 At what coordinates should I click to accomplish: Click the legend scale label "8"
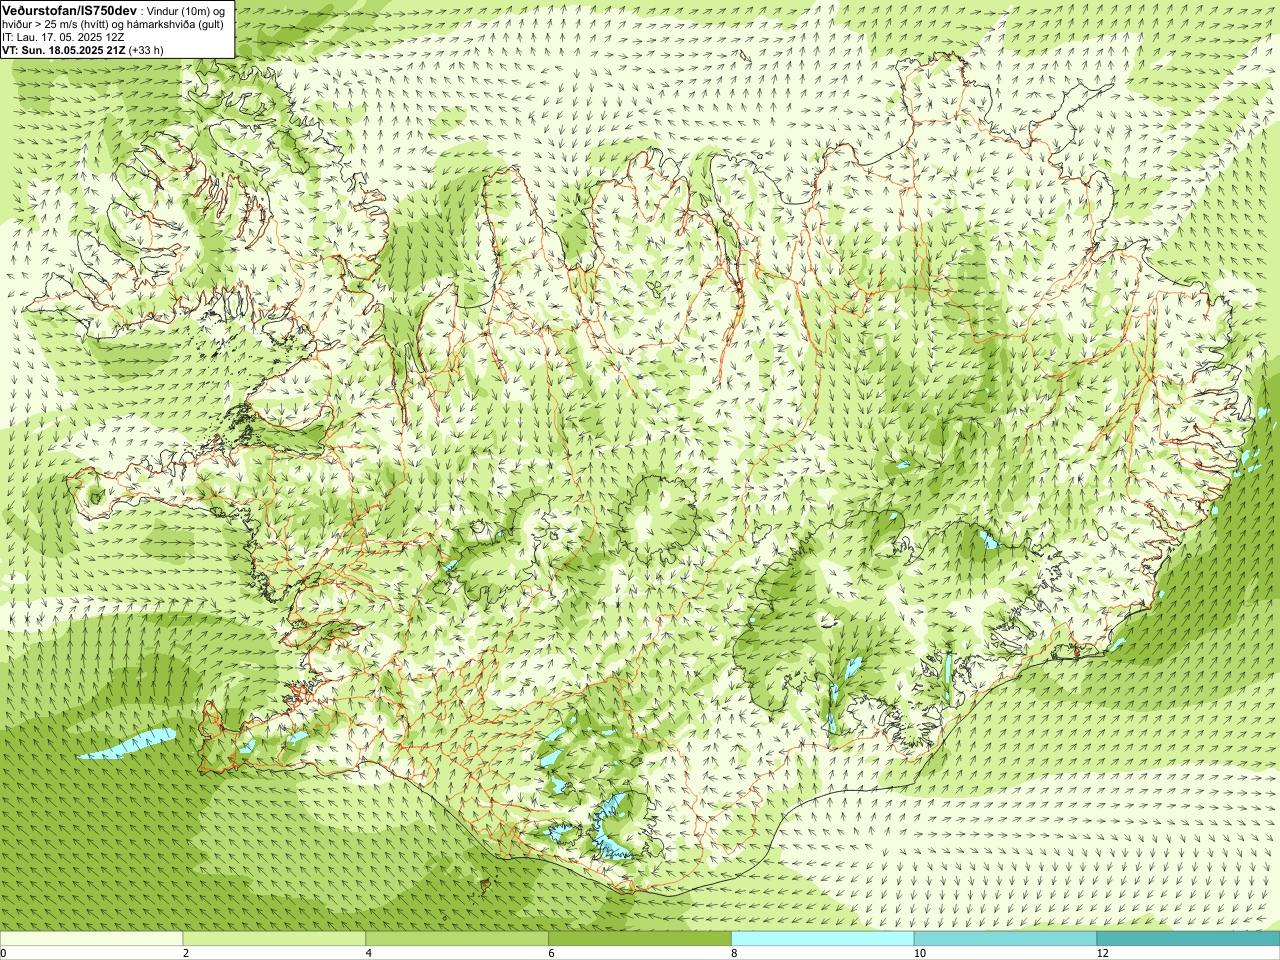(734, 953)
